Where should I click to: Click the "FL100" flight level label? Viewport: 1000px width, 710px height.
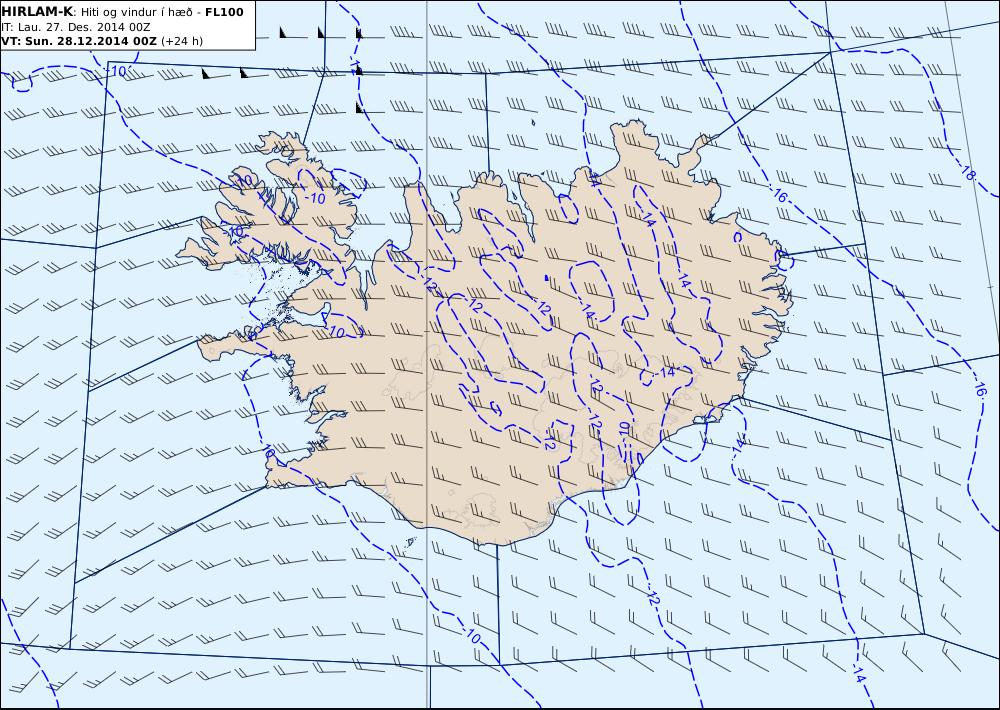pos(224,12)
